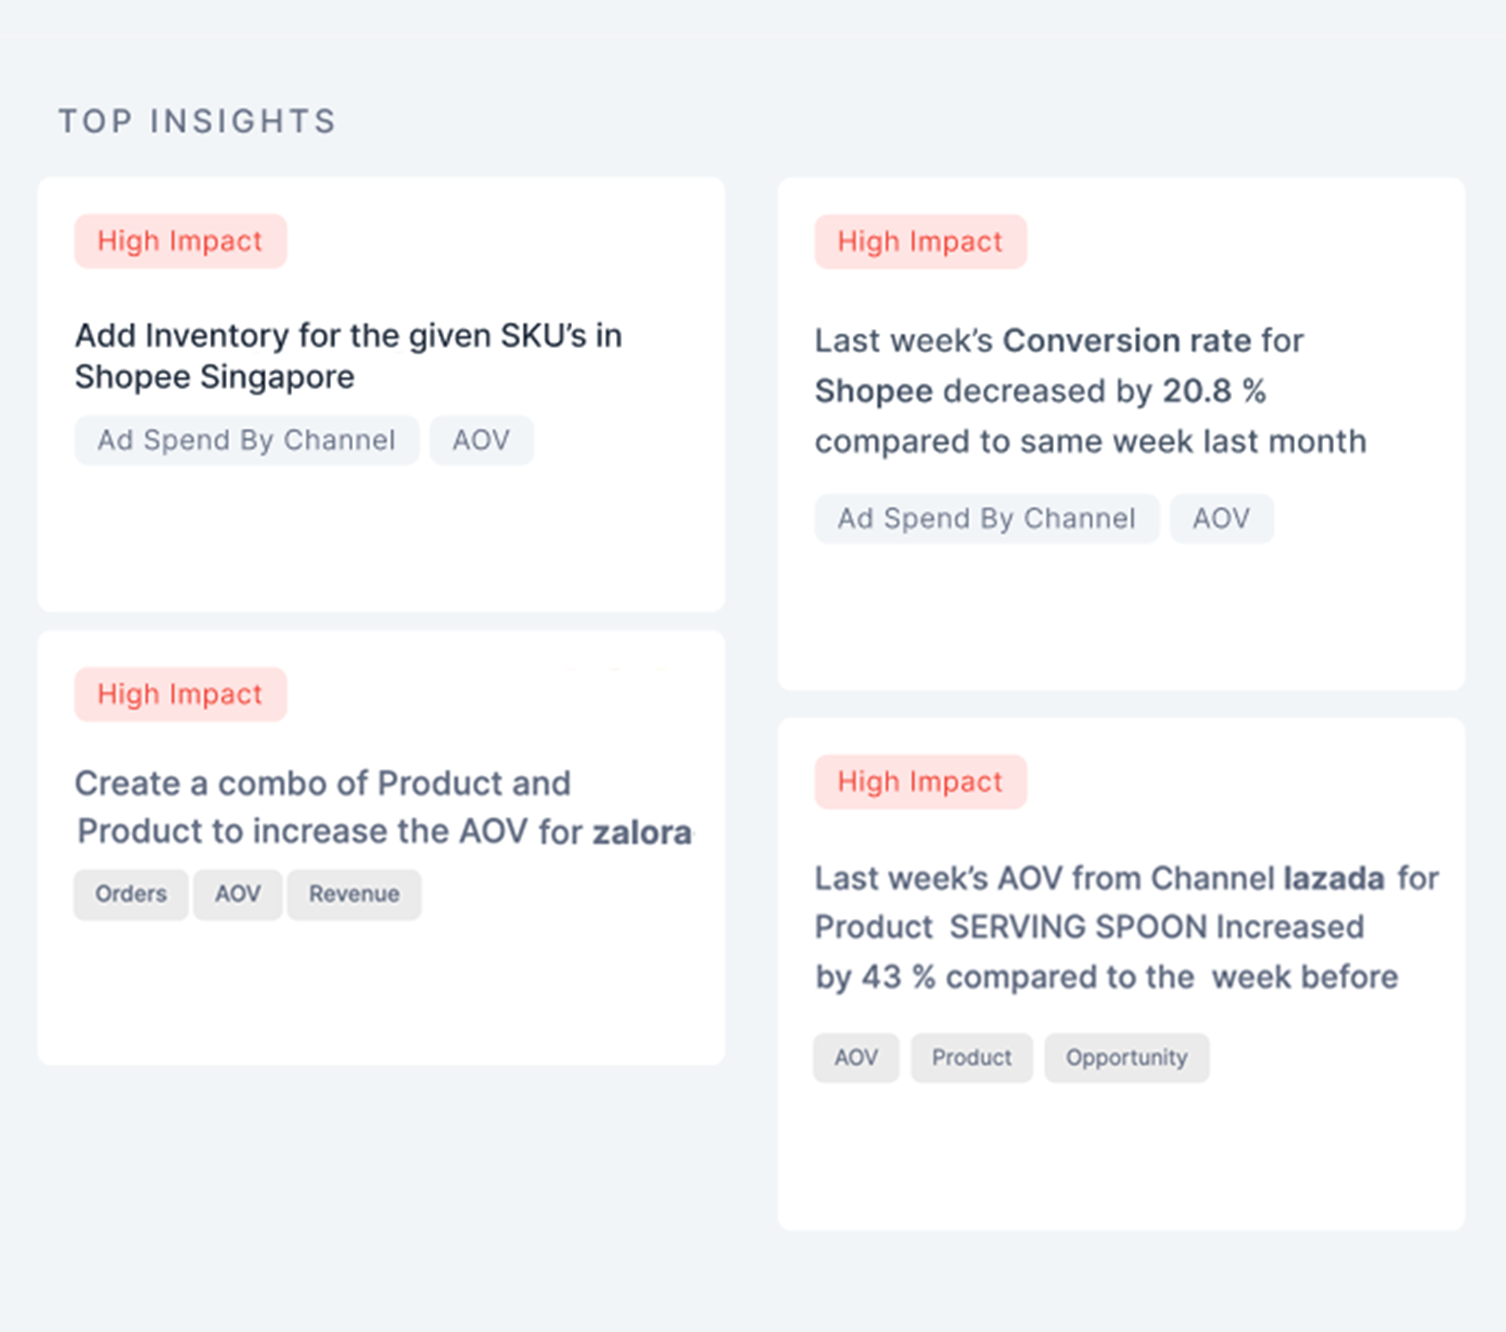Viewport: 1506px width, 1332px height.
Task: Open the Create a combo zalora insight
Action: [x=384, y=807]
